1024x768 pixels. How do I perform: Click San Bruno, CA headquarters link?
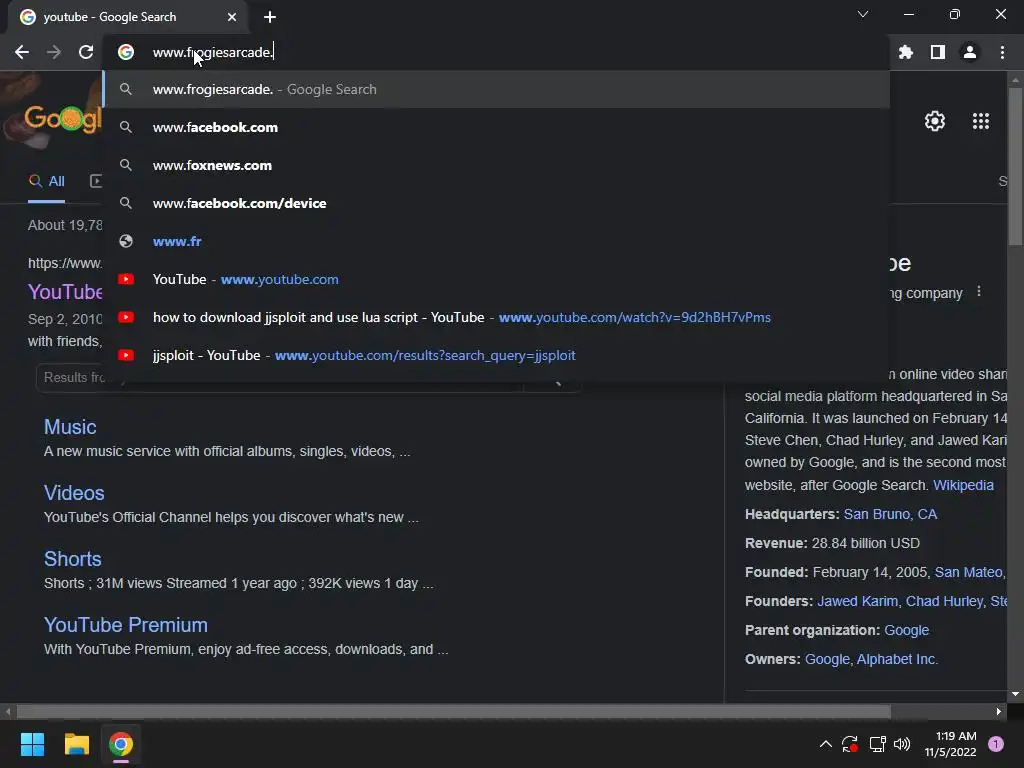tap(890, 514)
